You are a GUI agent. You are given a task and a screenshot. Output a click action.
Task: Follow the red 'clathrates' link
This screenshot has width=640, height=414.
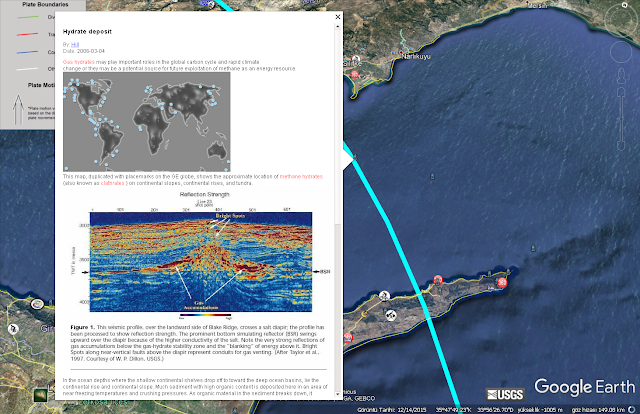click(113, 183)
